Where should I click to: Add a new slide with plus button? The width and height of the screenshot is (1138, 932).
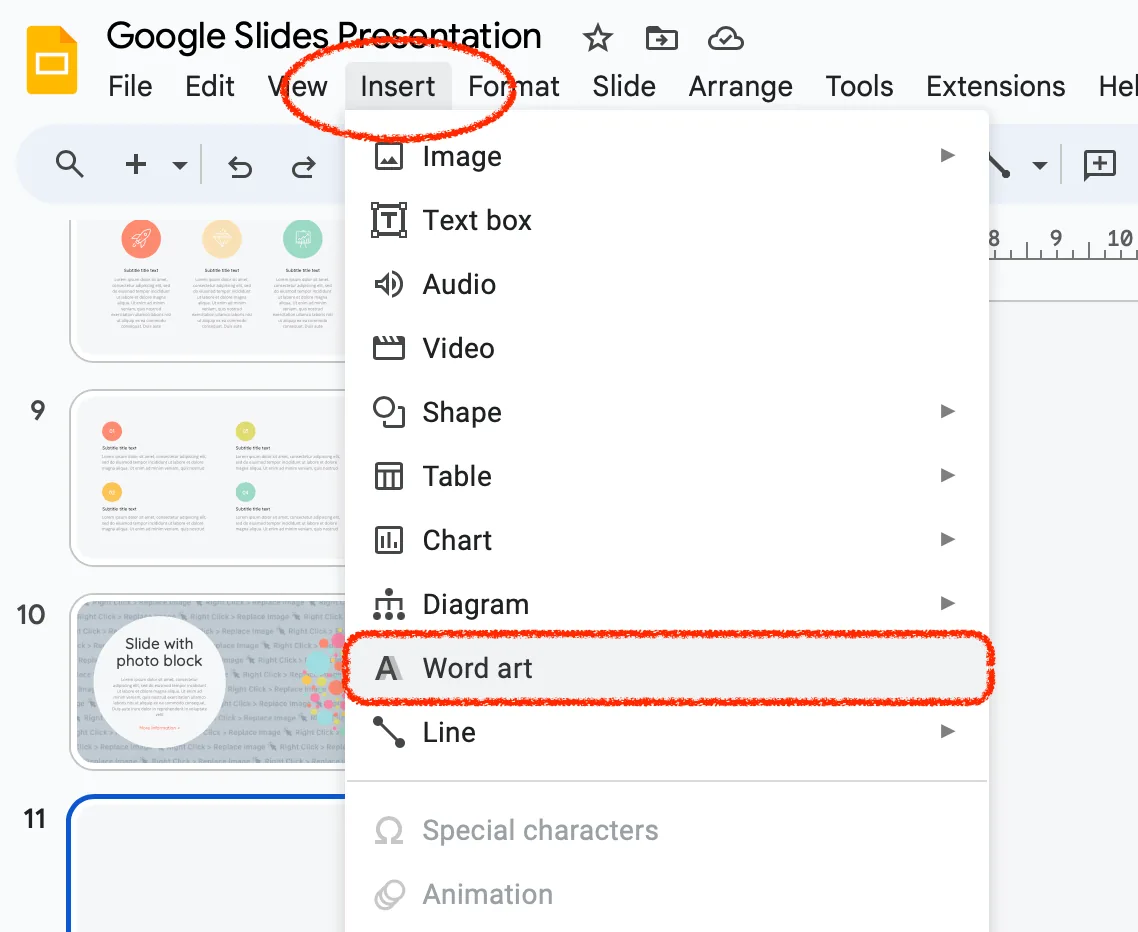(x=136, y=165)
